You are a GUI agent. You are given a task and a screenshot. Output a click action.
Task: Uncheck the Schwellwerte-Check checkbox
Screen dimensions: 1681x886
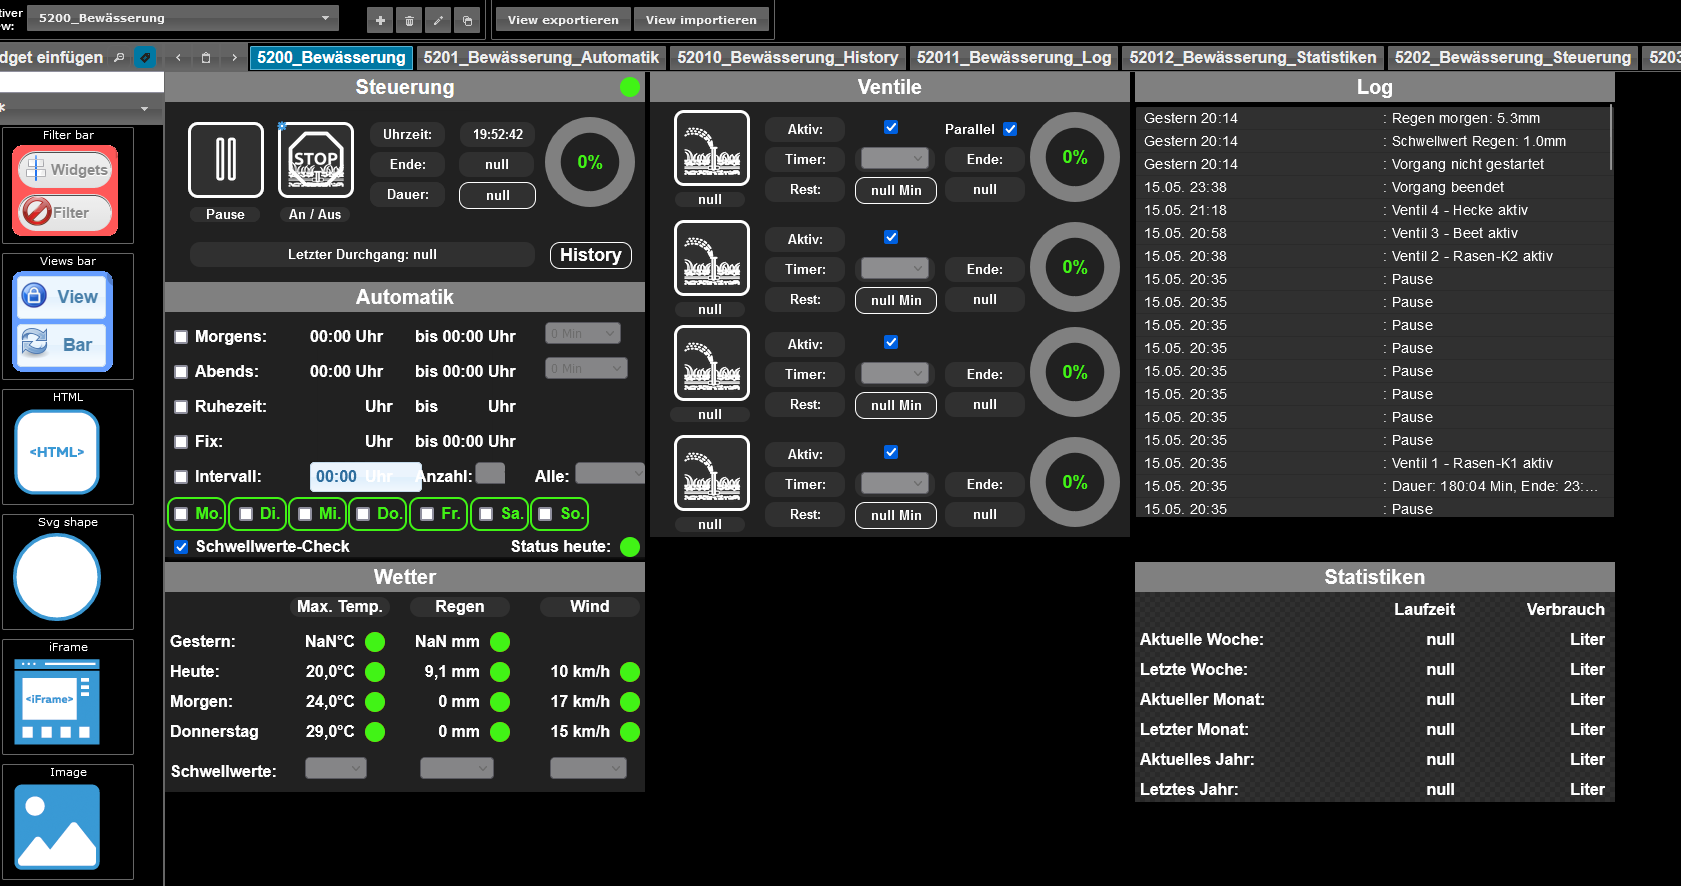[x=181, y=547]
